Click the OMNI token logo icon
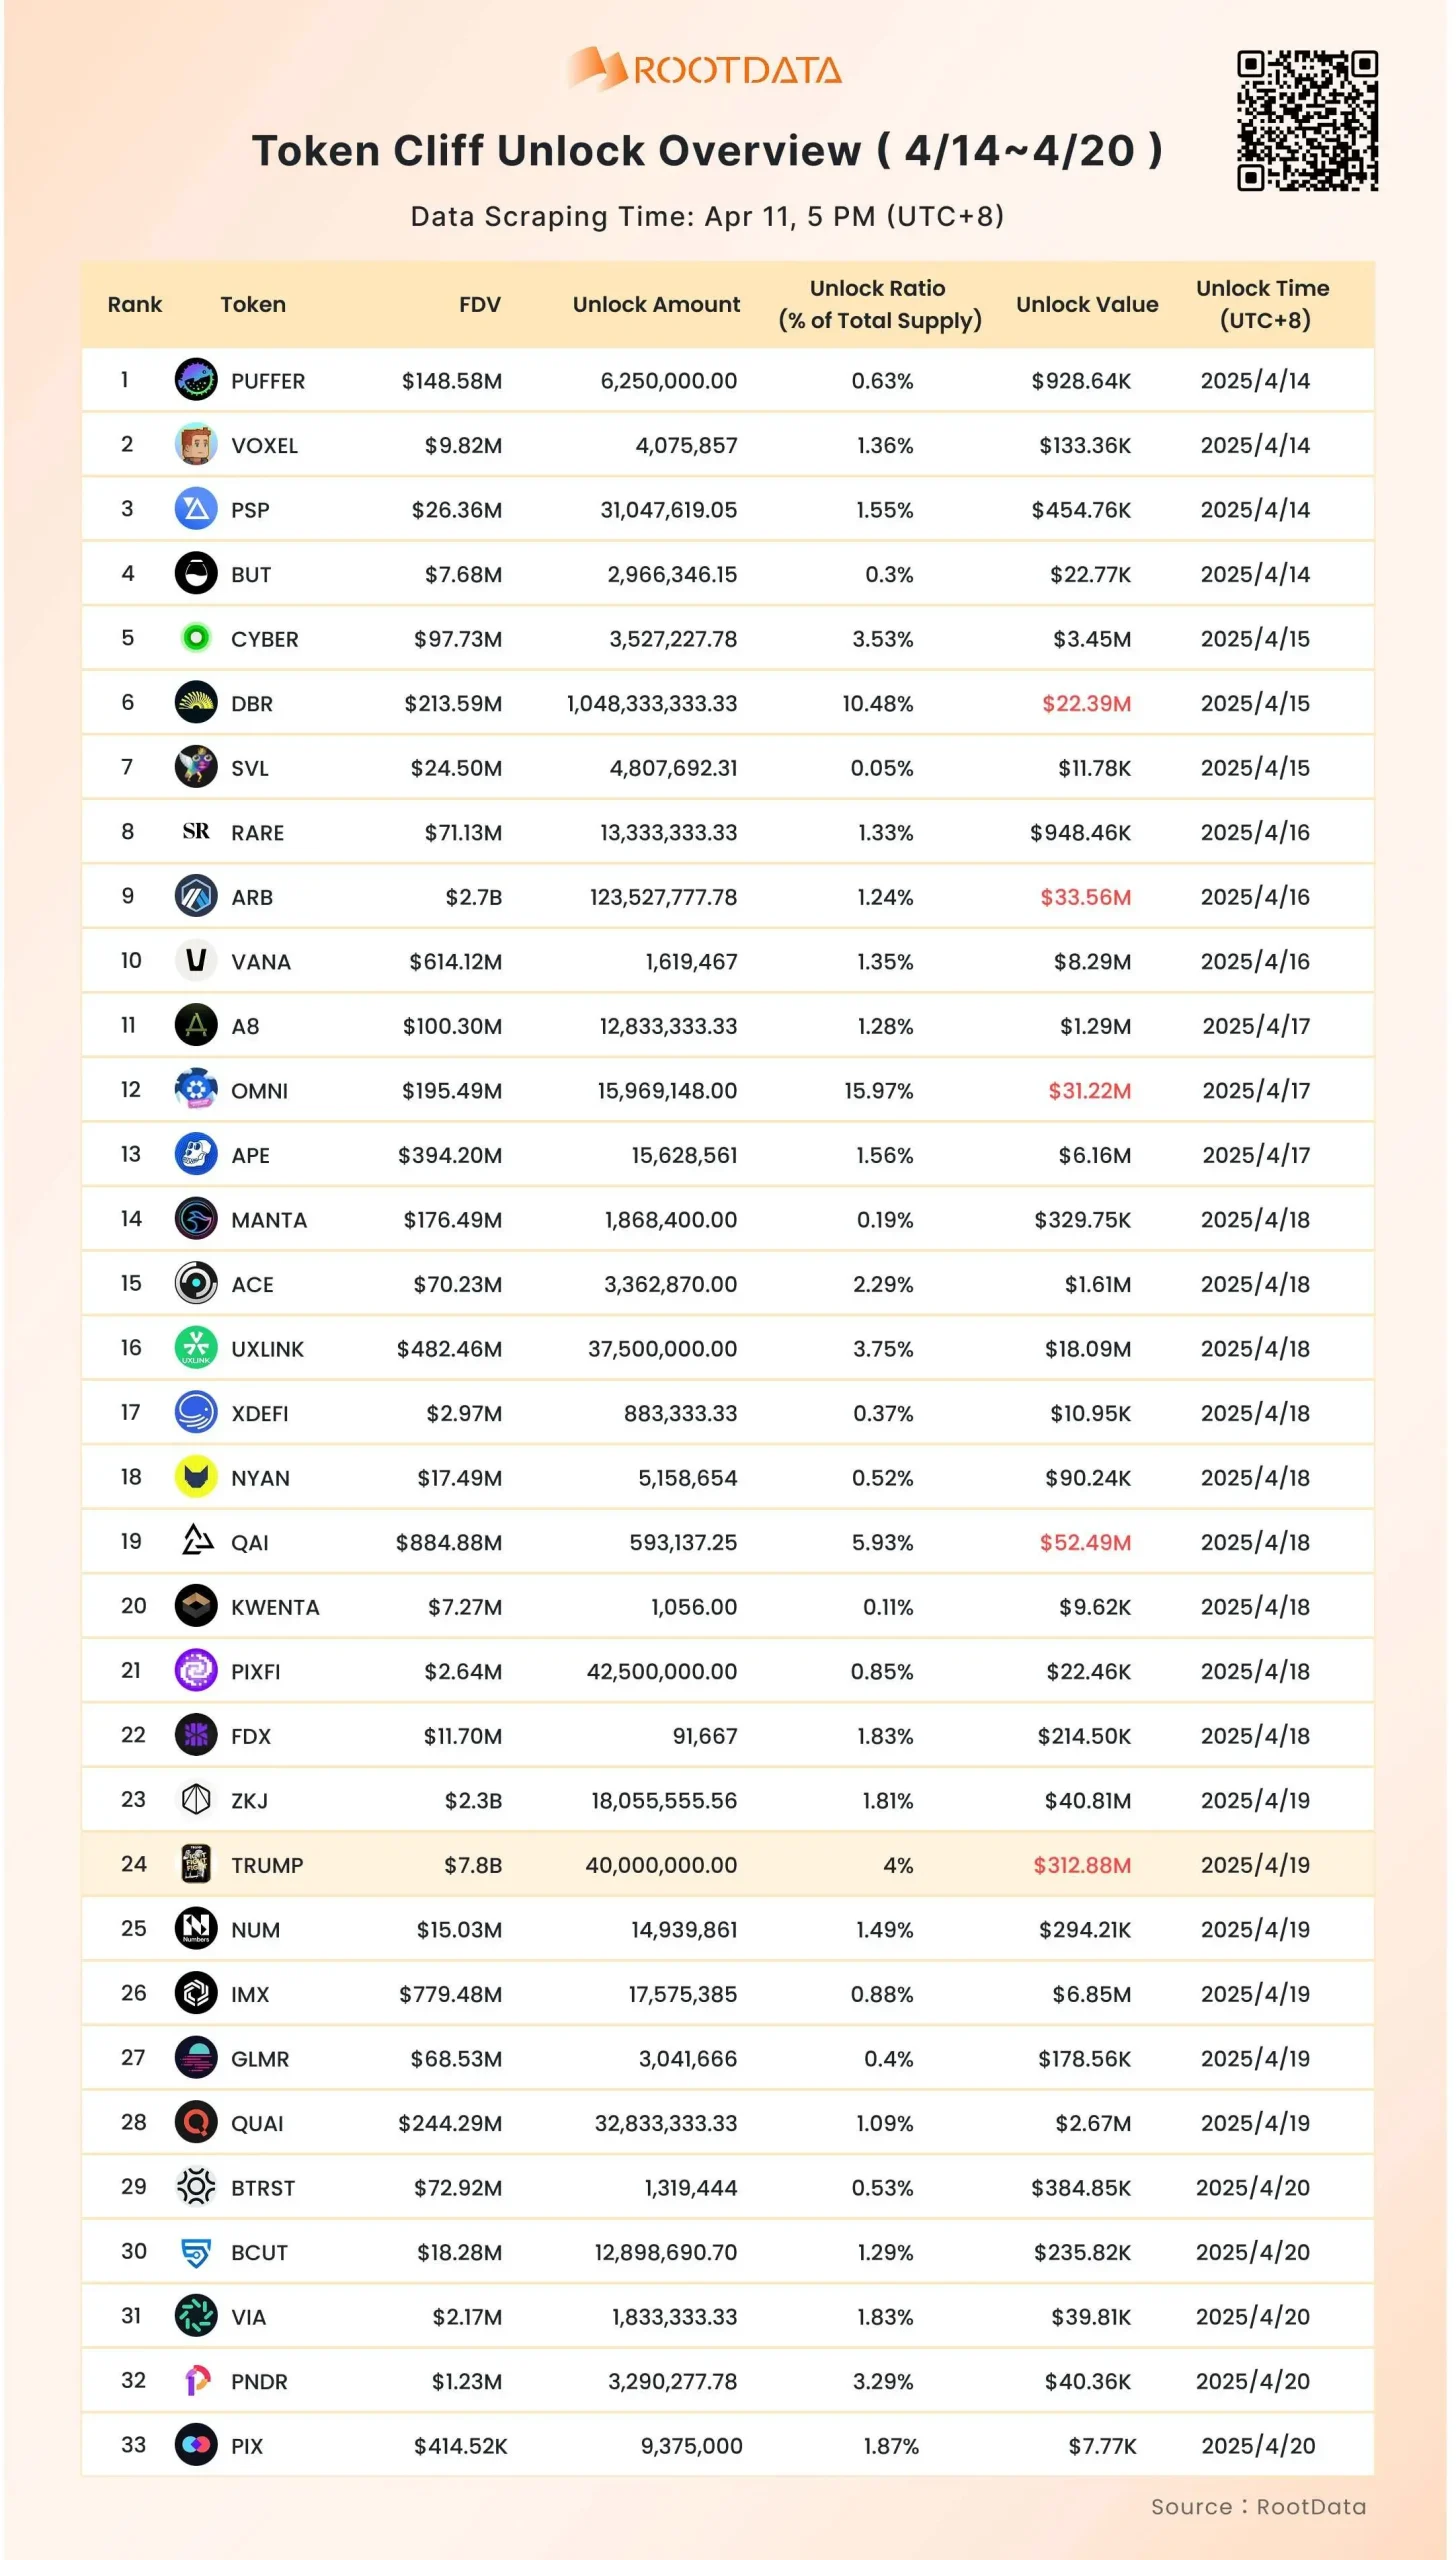The height and width of the screenshot is (2560, 1456). (x=196, y=1089)
